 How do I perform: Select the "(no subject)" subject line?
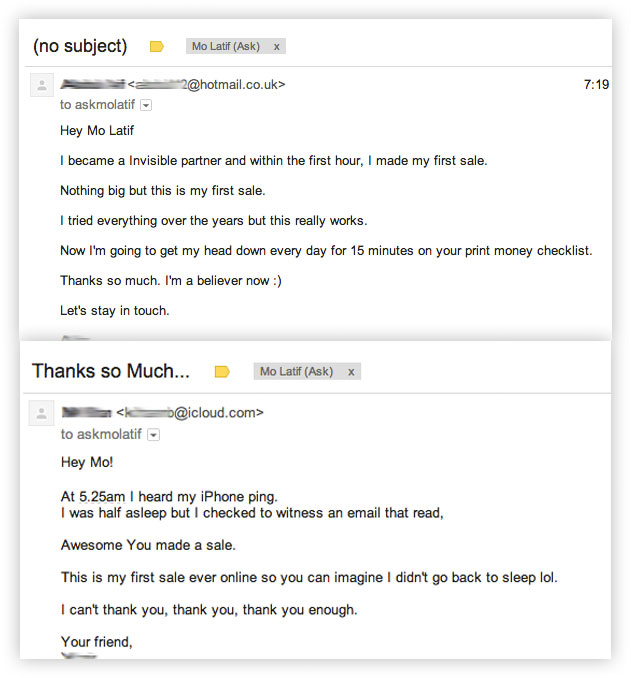[80, 46]
